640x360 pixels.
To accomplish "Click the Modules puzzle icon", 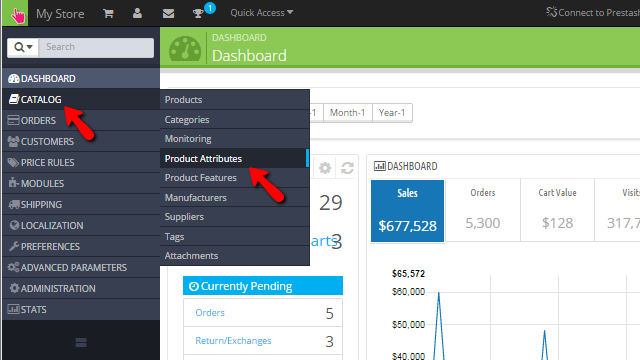I will (x=13, y=182).
